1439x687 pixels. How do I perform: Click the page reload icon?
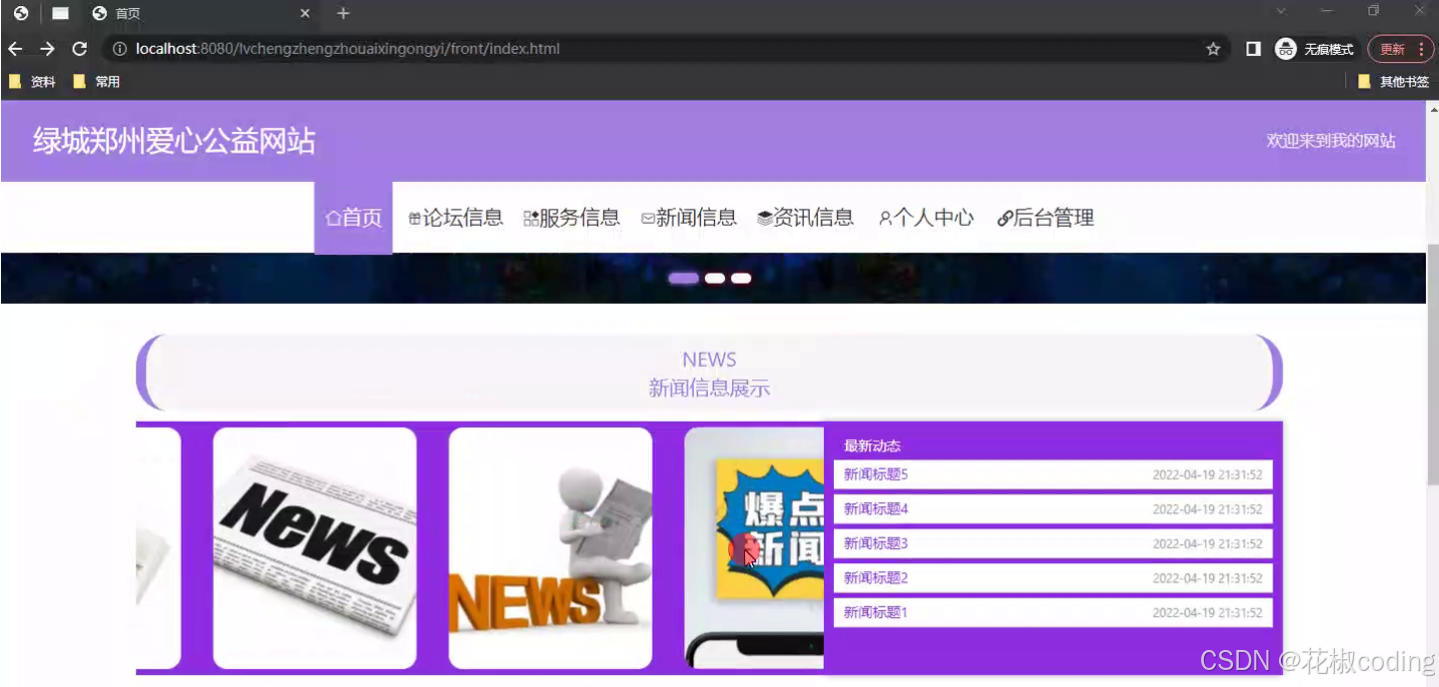[x=79, y=48]
